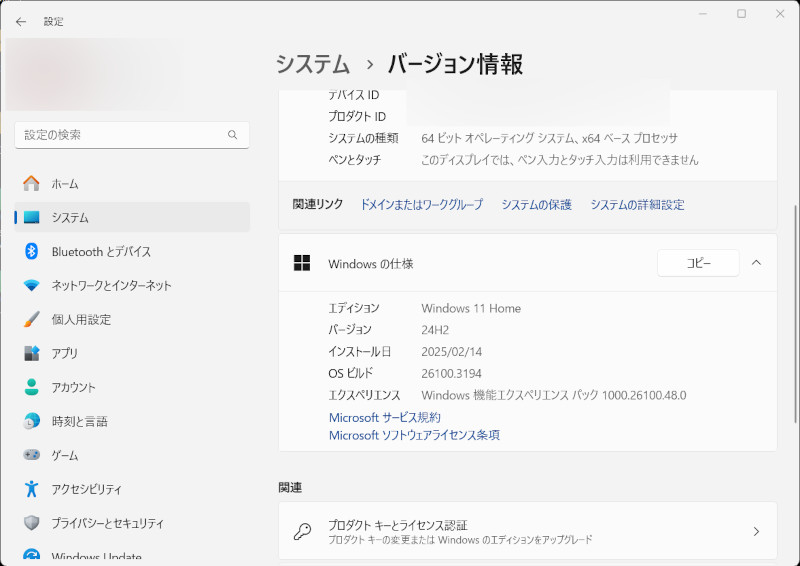Click システム breadcrumb in page header
The image size is (800, 566).
click(313, 65)
